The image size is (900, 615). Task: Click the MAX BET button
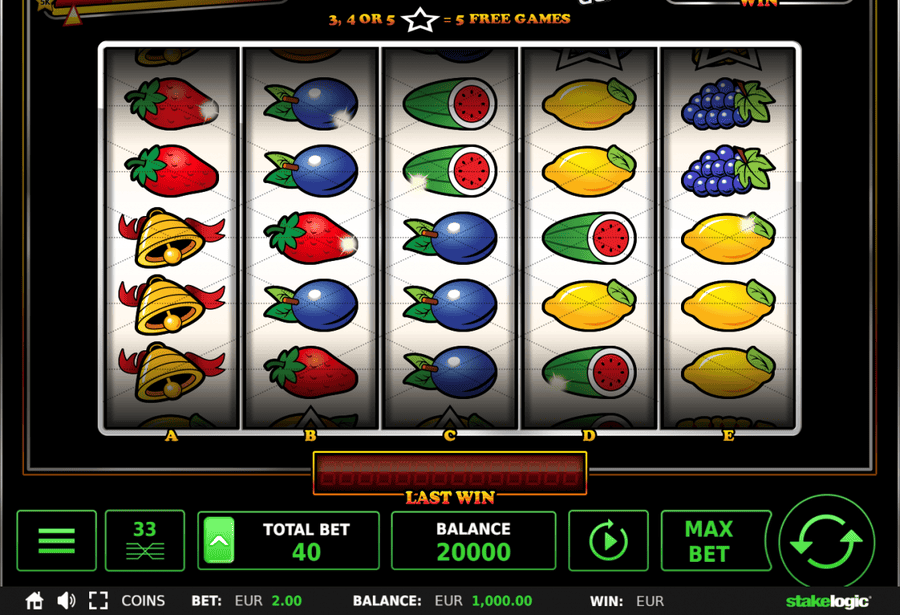pyautogui.click(x=714, y=540)
